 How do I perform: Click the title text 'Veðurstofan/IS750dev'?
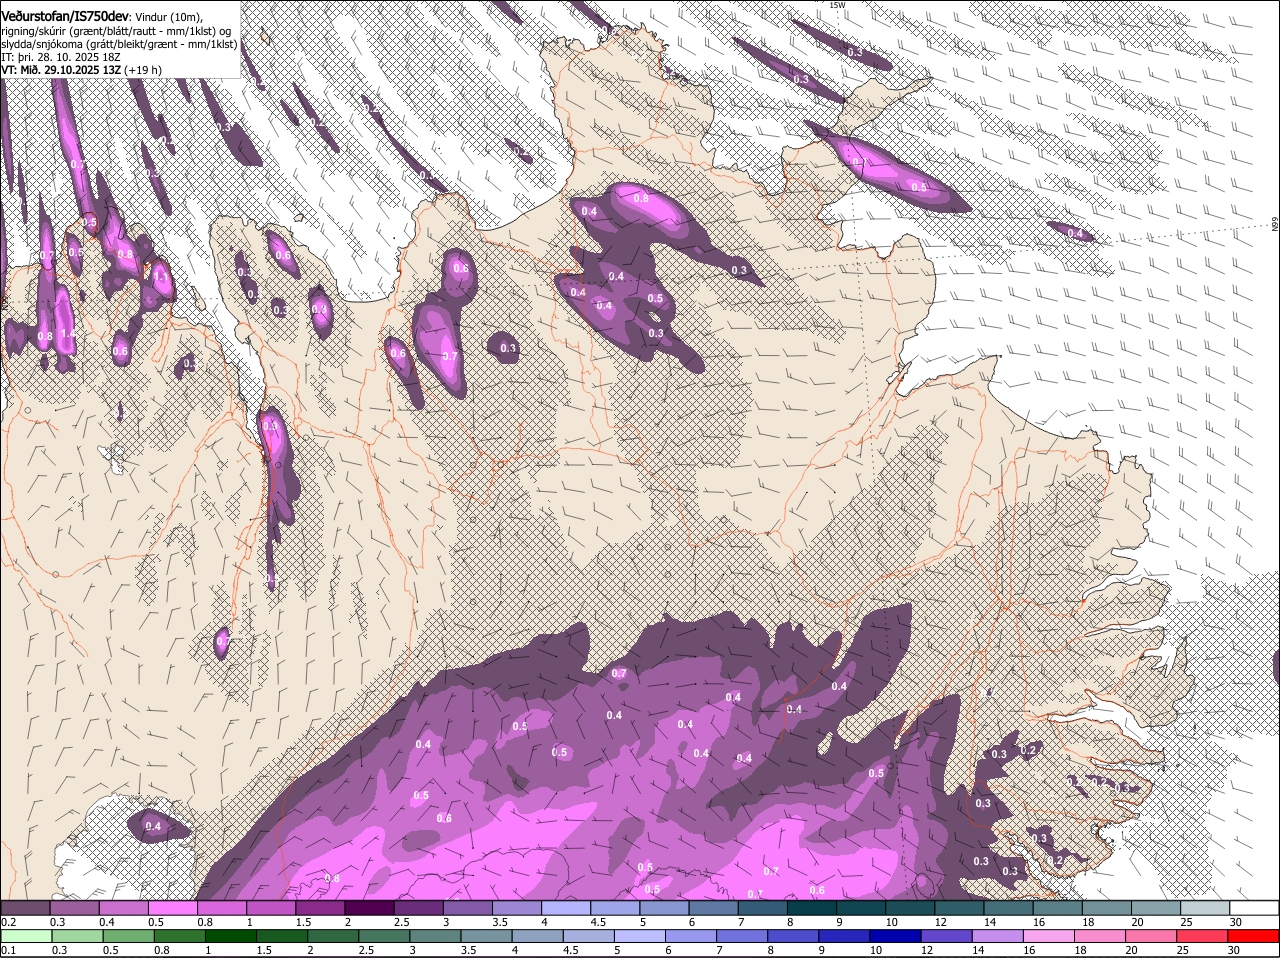[65, 17]
